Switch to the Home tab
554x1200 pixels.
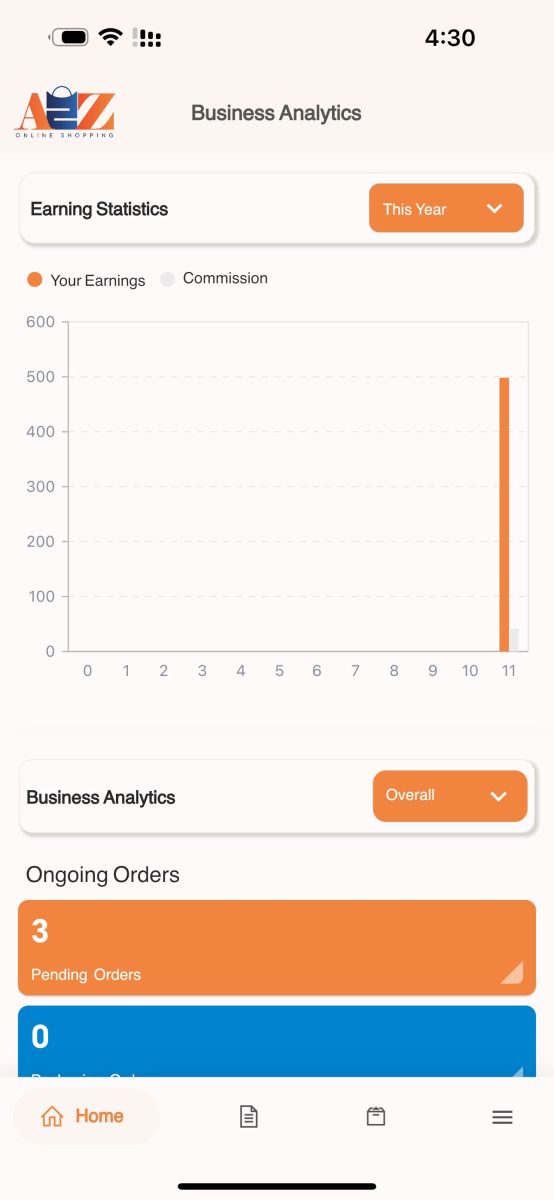(x=87, y=1117)
